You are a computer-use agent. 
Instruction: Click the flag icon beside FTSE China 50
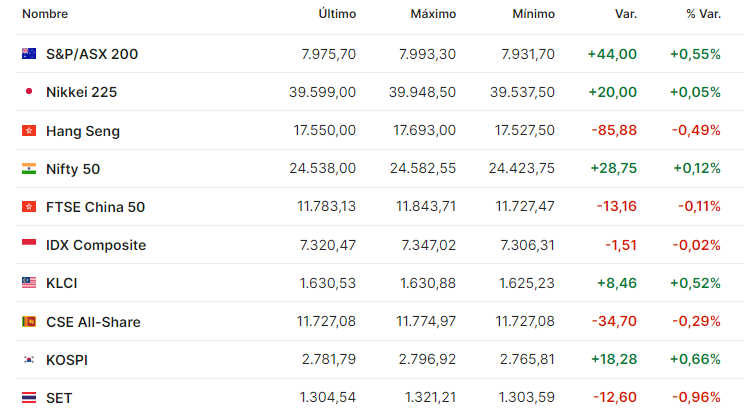(29, 206)
